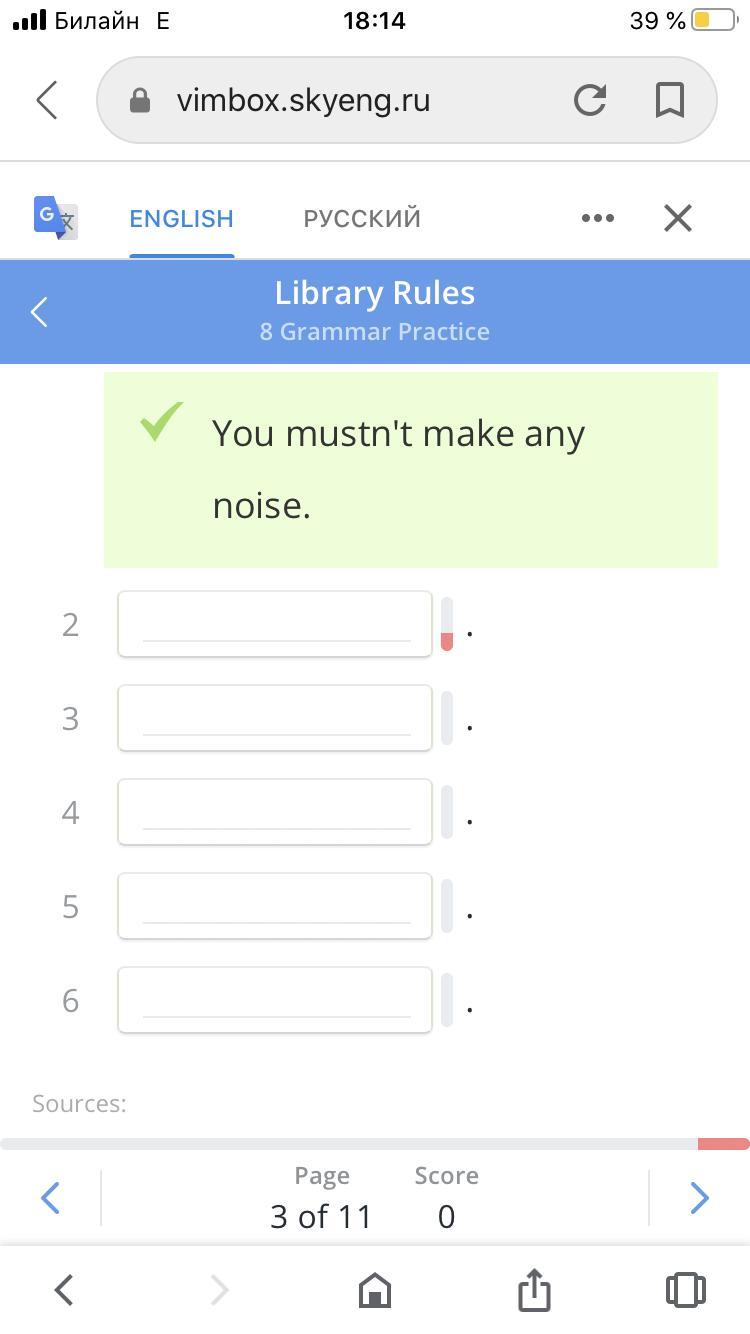
Task: Click the Google Translate logo icon
Action: click(55, 217)
